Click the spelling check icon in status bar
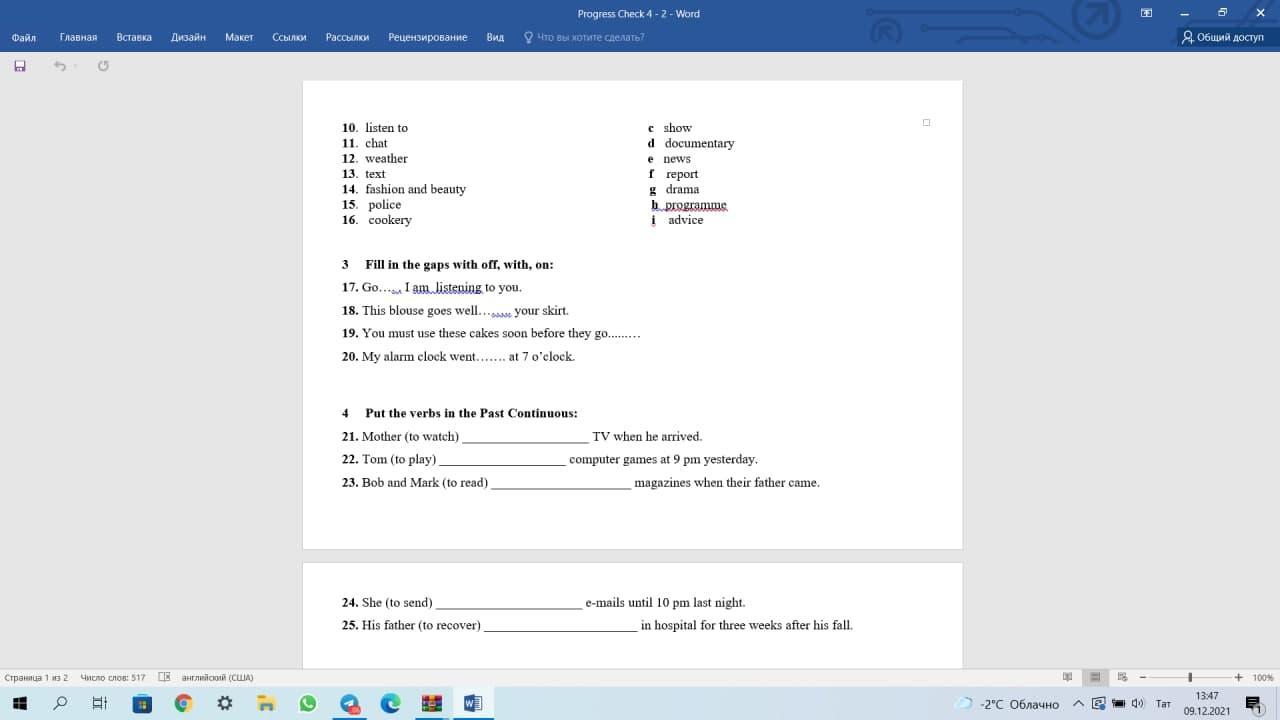The image size is (1280, 720). (165, 677)
